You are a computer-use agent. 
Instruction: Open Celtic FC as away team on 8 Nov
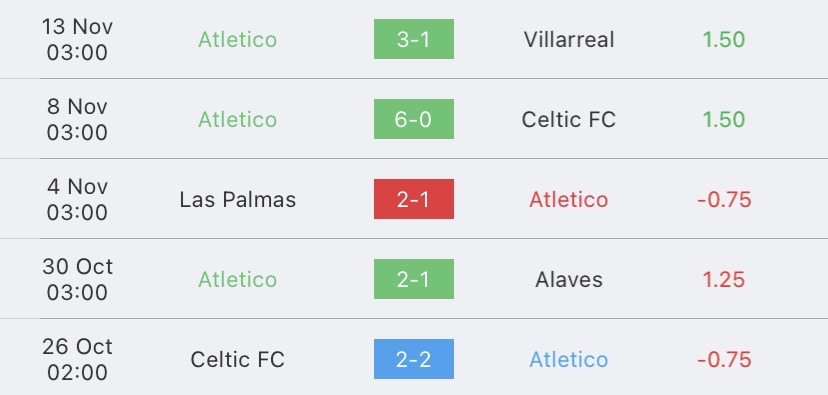(x=569, y=119)
